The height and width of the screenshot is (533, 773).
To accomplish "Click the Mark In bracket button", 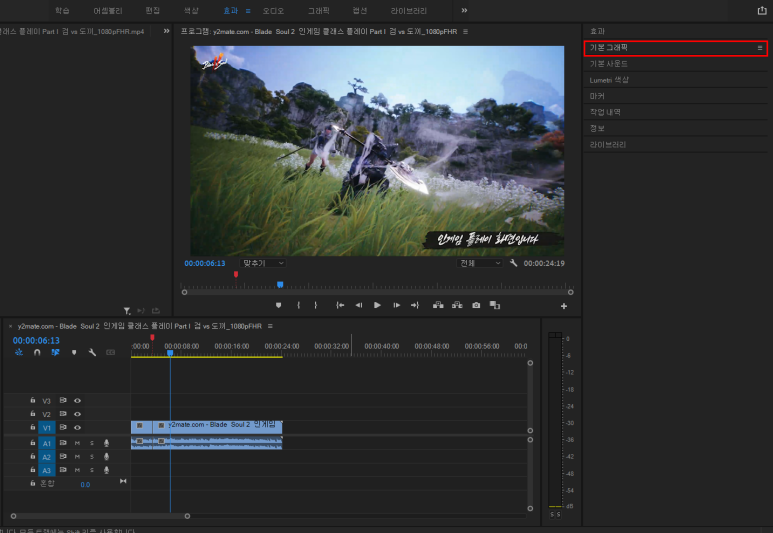I will [298, 305].
